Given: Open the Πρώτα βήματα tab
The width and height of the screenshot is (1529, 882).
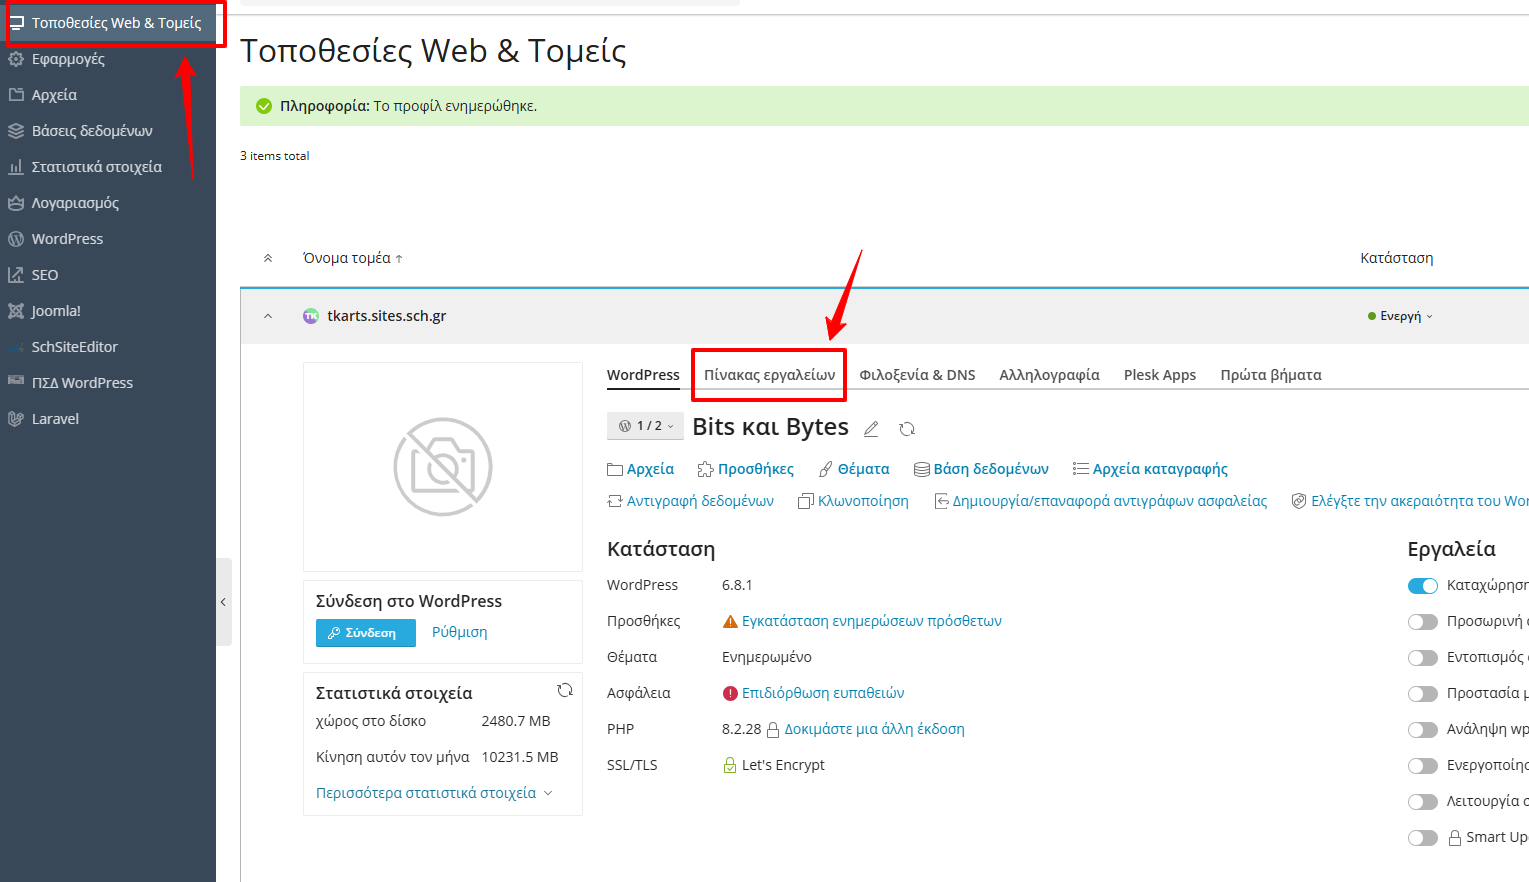Looking at the screenshot, I should click(1271, 375).
